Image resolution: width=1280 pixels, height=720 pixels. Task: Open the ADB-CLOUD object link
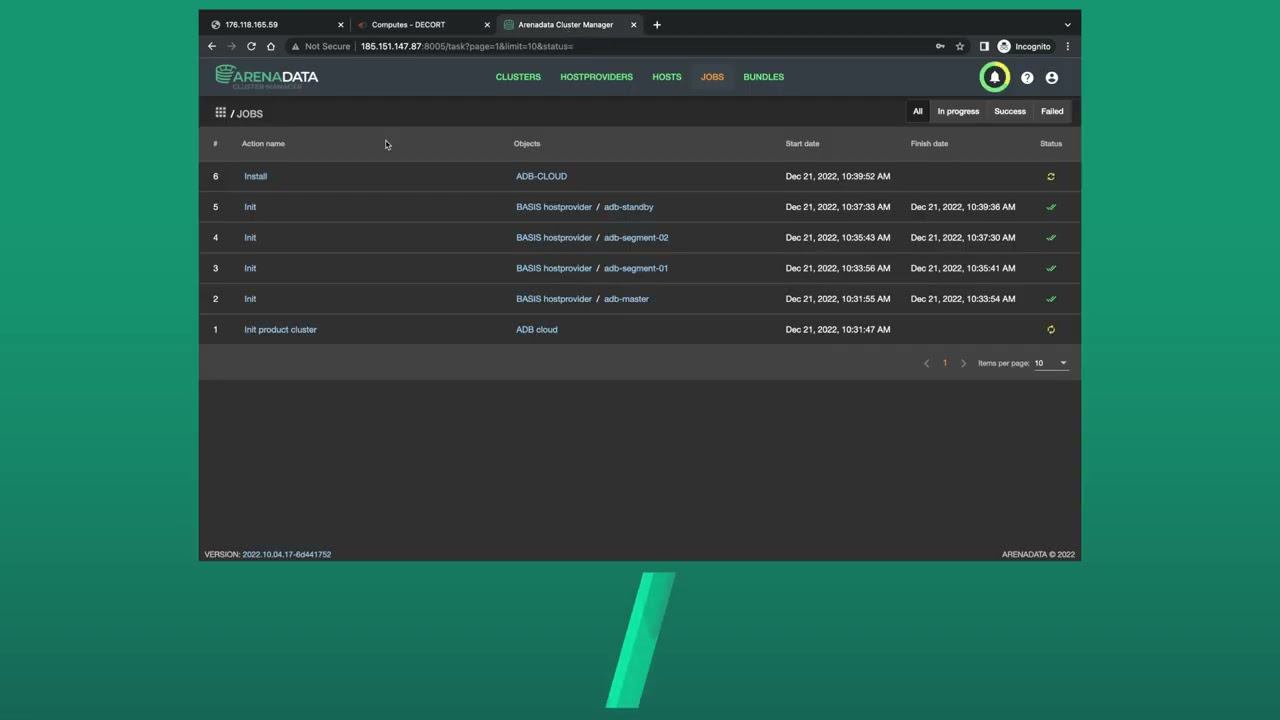pyautogui.click(x=541, y=176)
